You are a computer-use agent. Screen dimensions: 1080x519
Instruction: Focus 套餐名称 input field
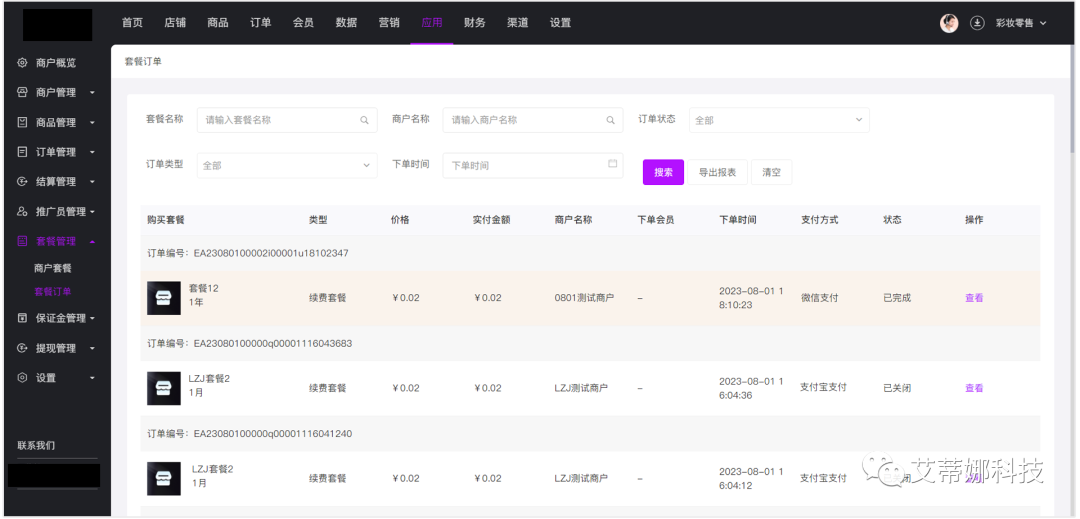tap(287, 120)
